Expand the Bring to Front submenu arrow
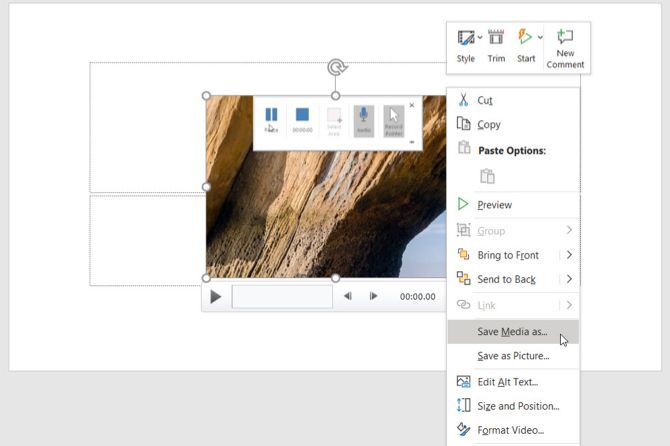The image size is (670, 446). point(569,255)
